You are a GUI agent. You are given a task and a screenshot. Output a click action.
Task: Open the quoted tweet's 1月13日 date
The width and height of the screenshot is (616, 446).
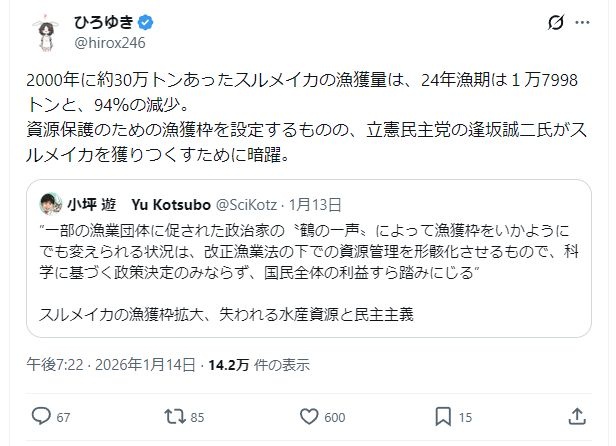tap(313, 204)
